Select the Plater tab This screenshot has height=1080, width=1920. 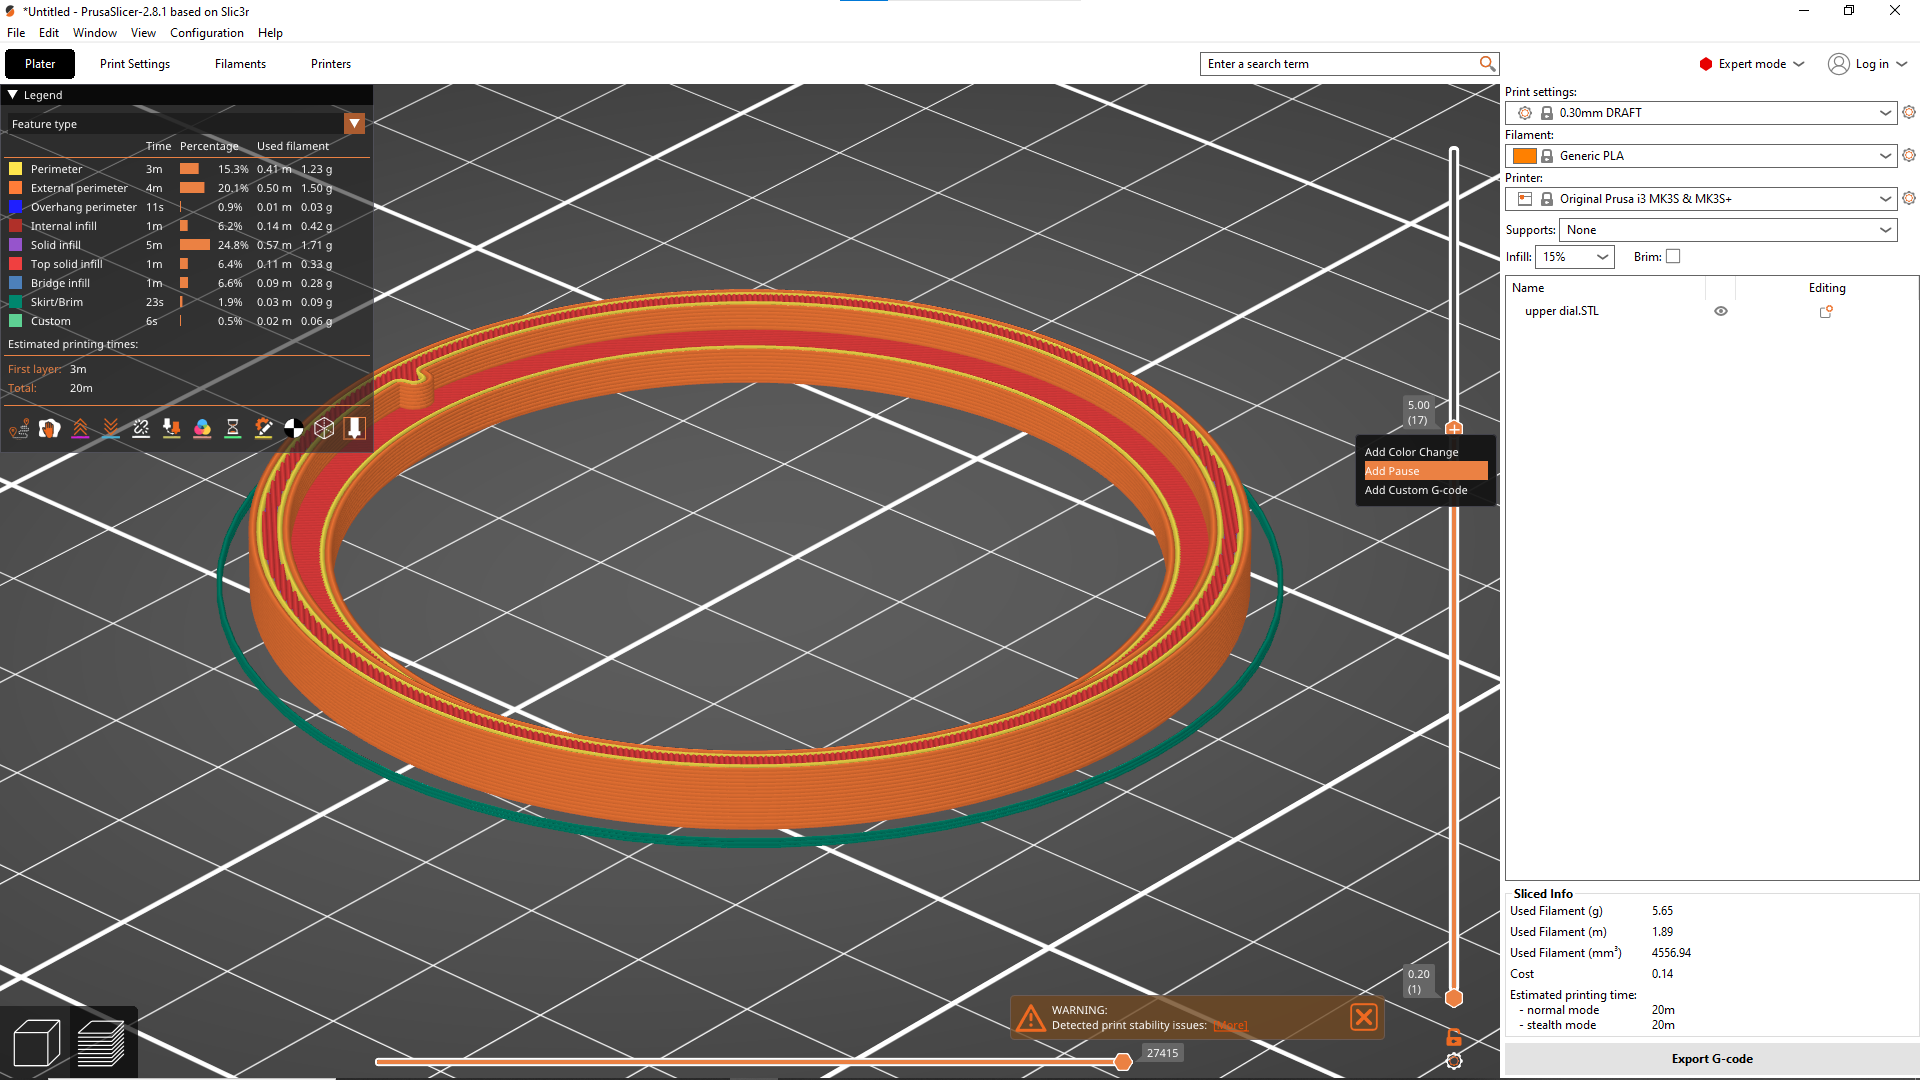point(40,64)
